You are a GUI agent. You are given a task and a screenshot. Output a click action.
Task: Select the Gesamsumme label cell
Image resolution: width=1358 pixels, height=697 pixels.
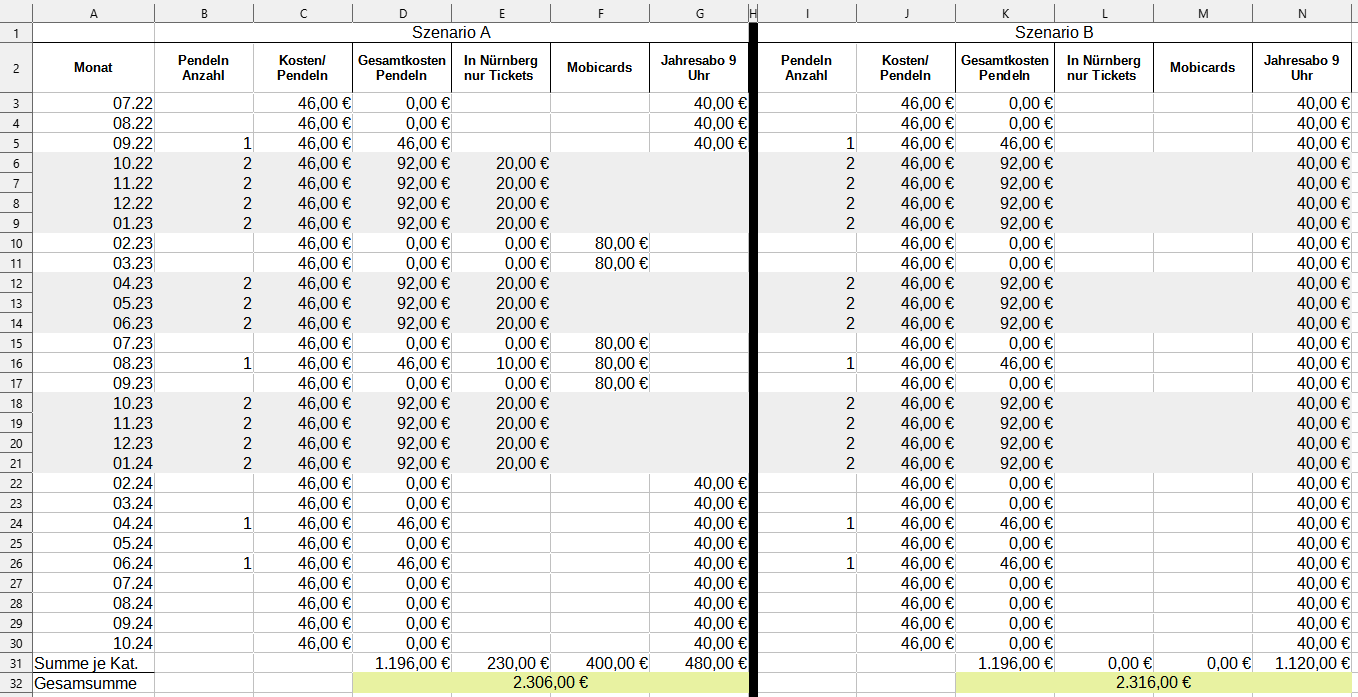pyautogui.click(x=93, y=683)
